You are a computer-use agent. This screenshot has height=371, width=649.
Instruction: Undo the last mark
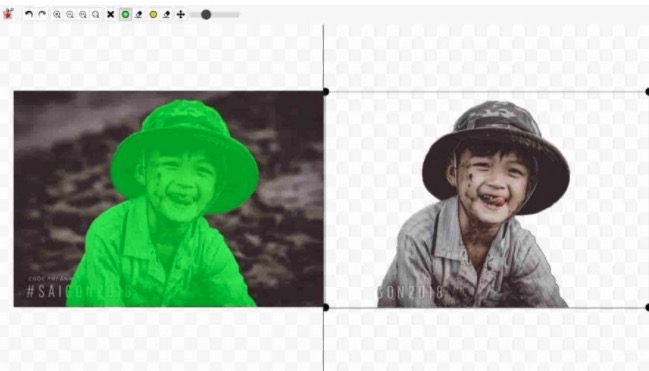pos(29,14)
